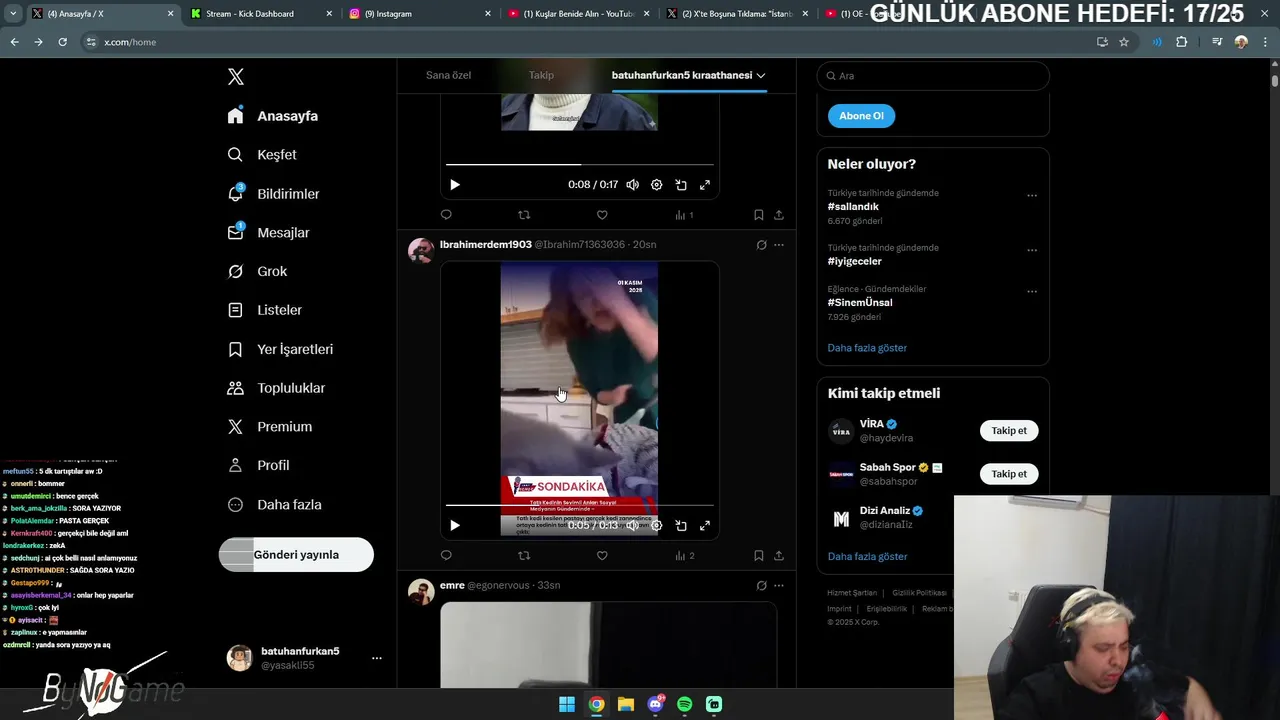Screen dimensions: 1280x720
Task: Open more menu on emre post
Action: coord(779,585)
